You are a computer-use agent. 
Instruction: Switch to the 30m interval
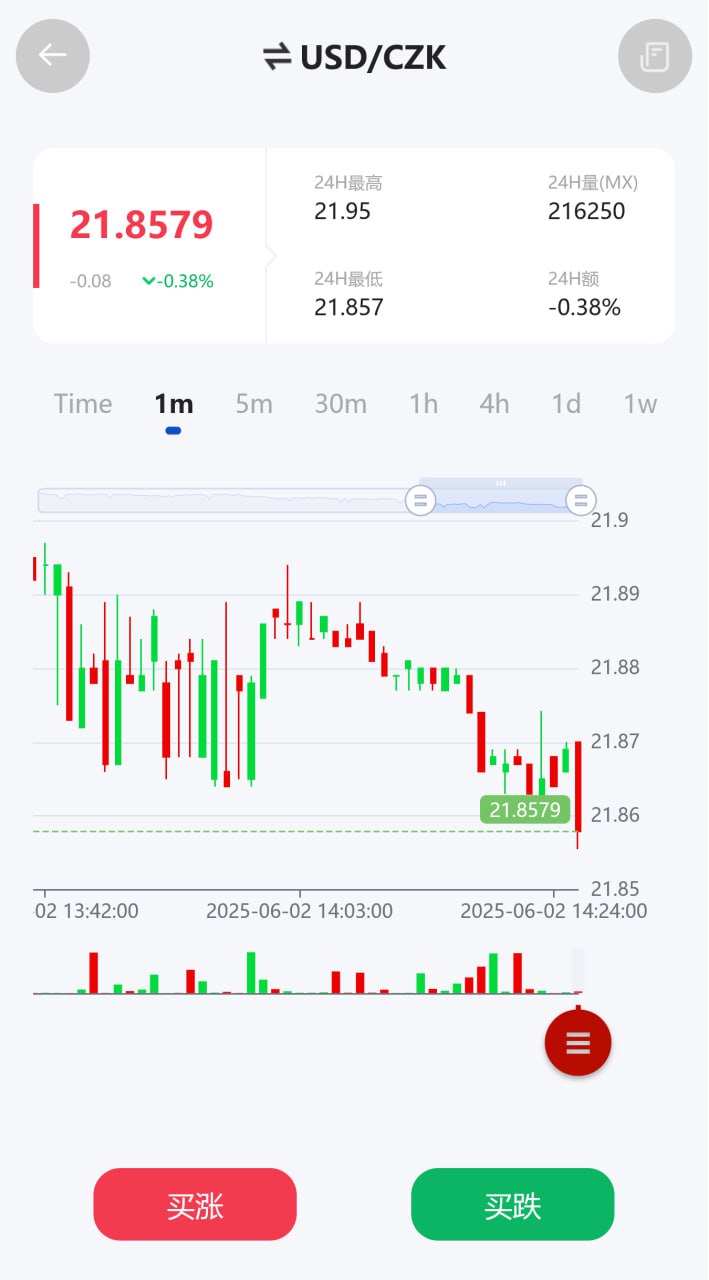[341, 404]
